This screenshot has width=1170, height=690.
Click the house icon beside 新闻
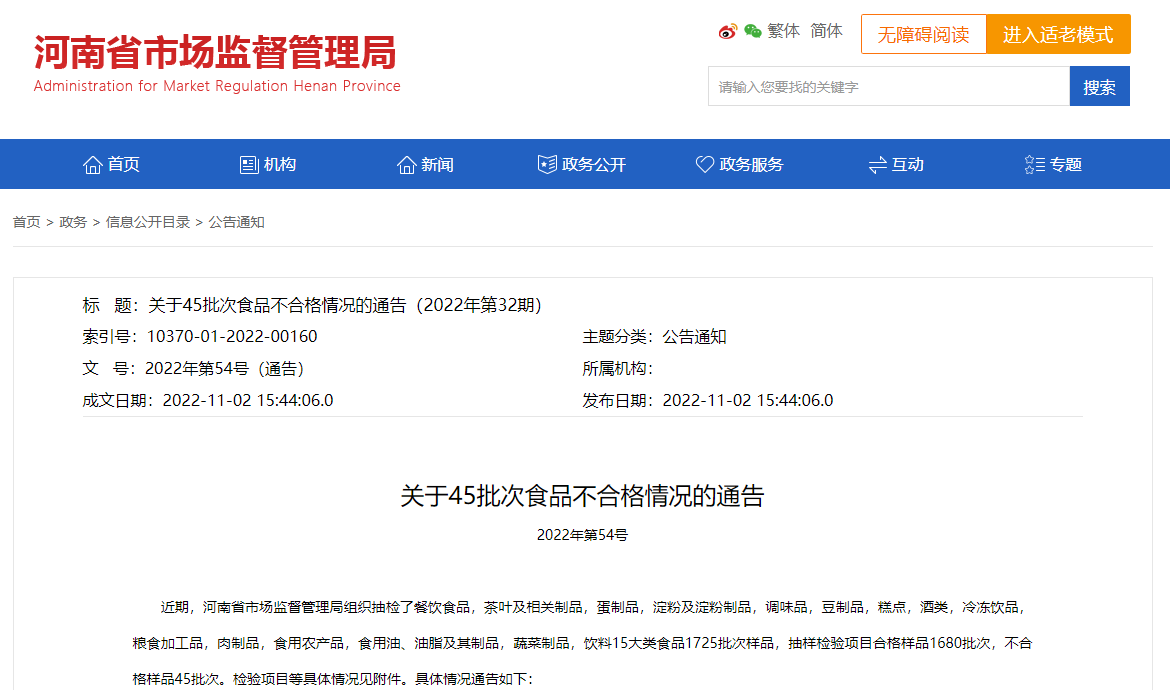(x=406, y=165)
